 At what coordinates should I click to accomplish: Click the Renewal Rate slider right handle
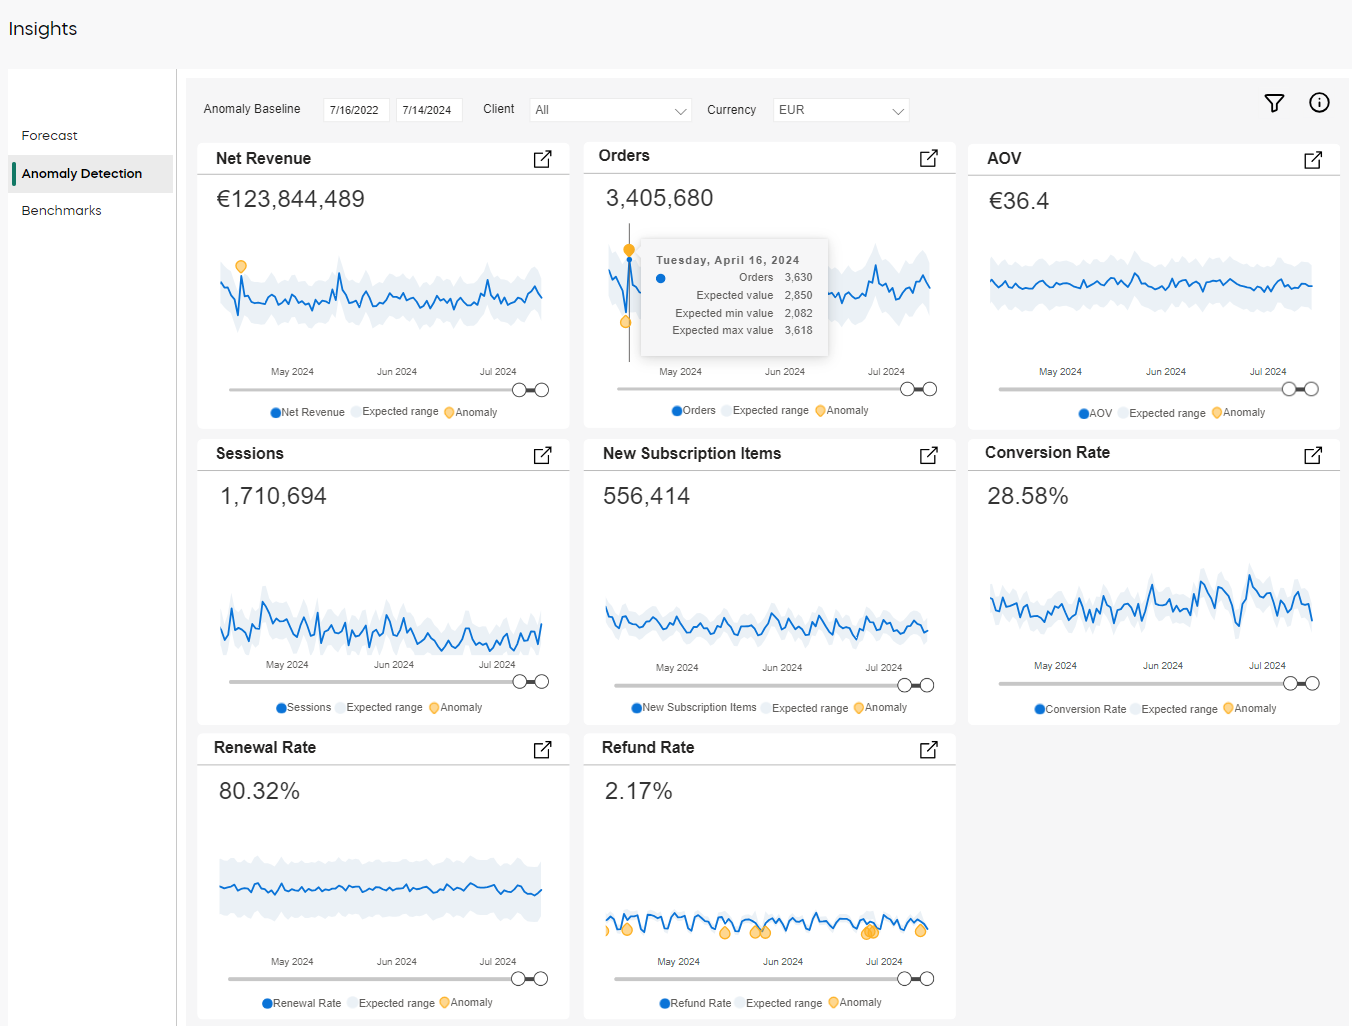coord(541,979)
